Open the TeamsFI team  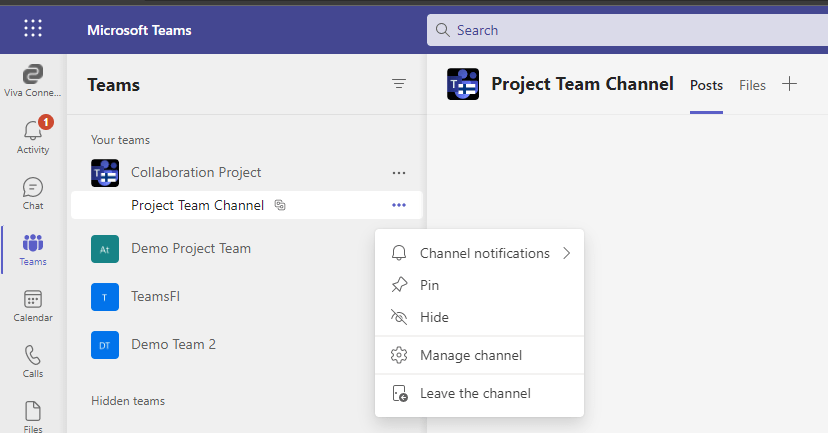coord(155,296)
